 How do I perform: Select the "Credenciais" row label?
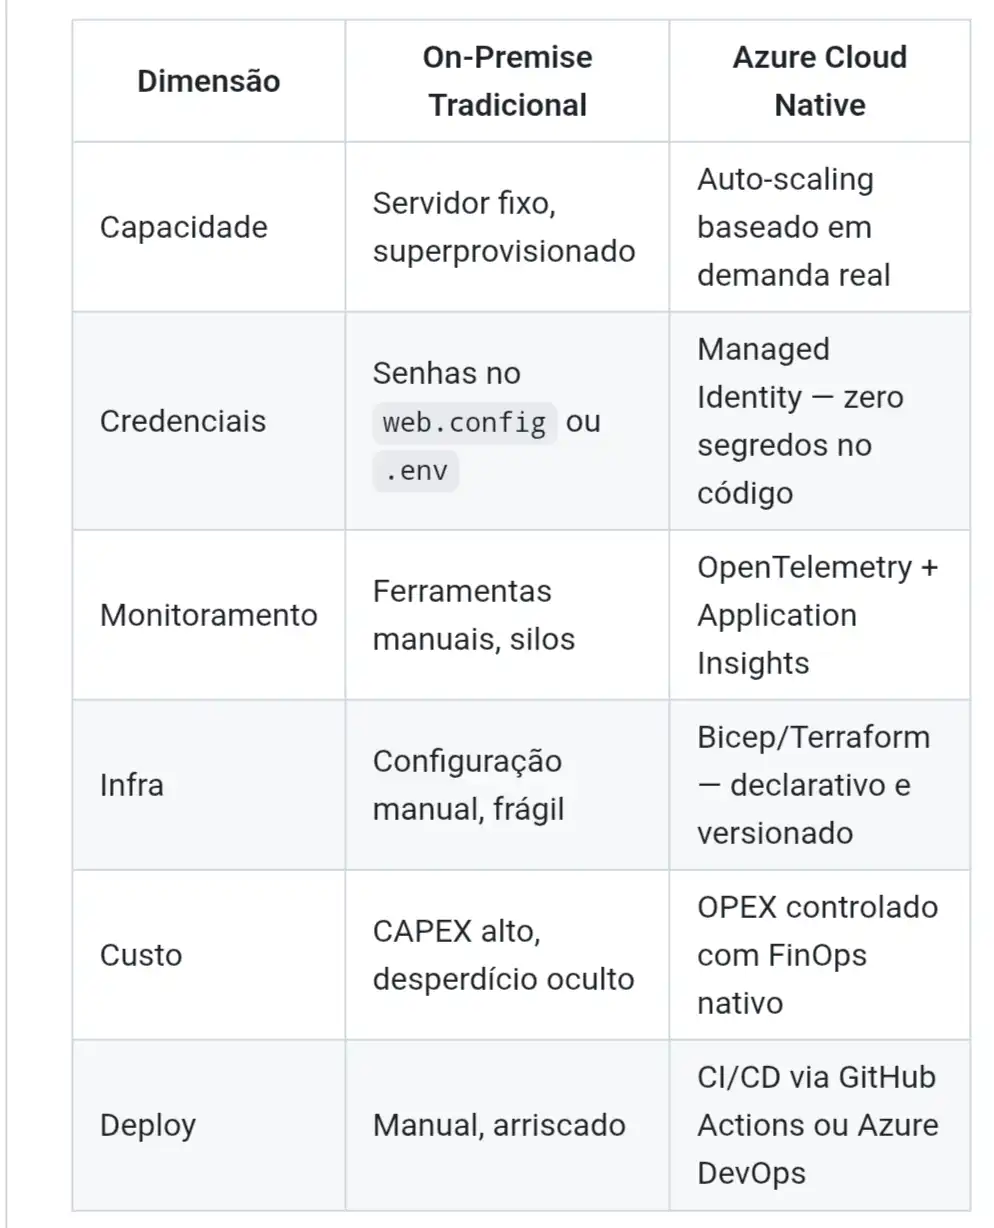pos(183,421)
